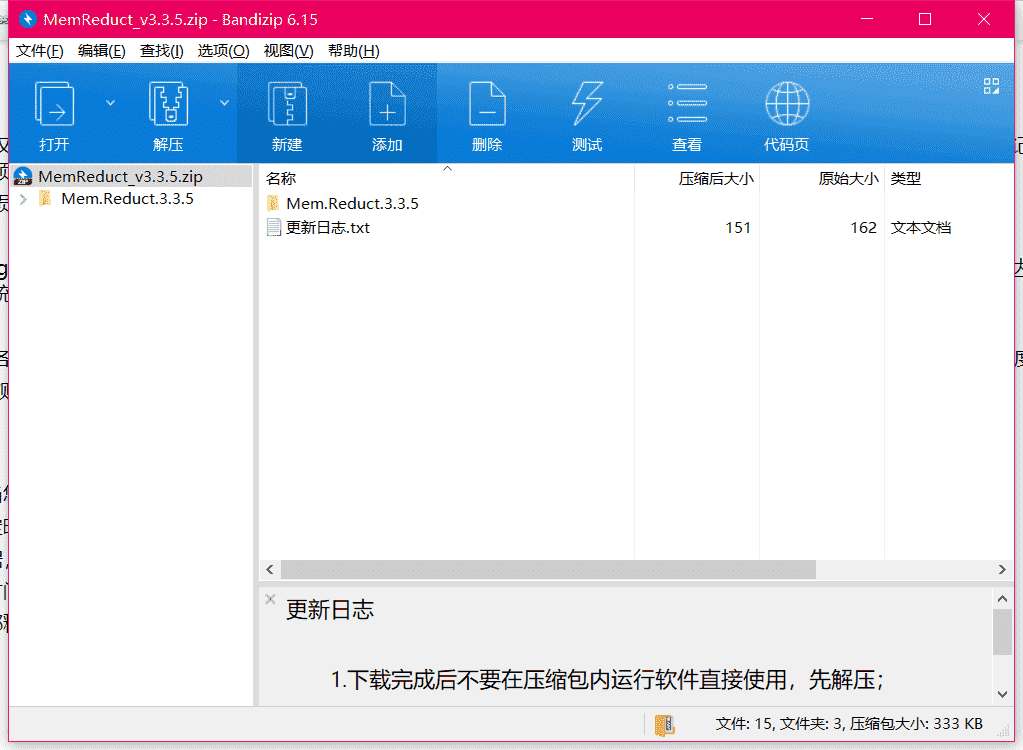Open the 帮助(H) menu
Viewport: 1023px width, 750px height.
[x=354, y=51]
